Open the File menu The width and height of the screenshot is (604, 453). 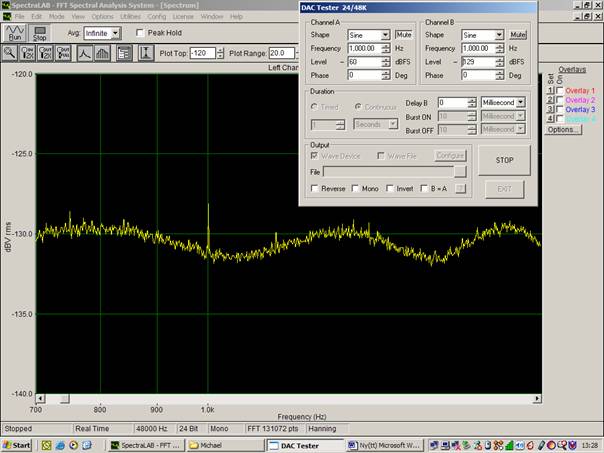(x=19, y=17)
